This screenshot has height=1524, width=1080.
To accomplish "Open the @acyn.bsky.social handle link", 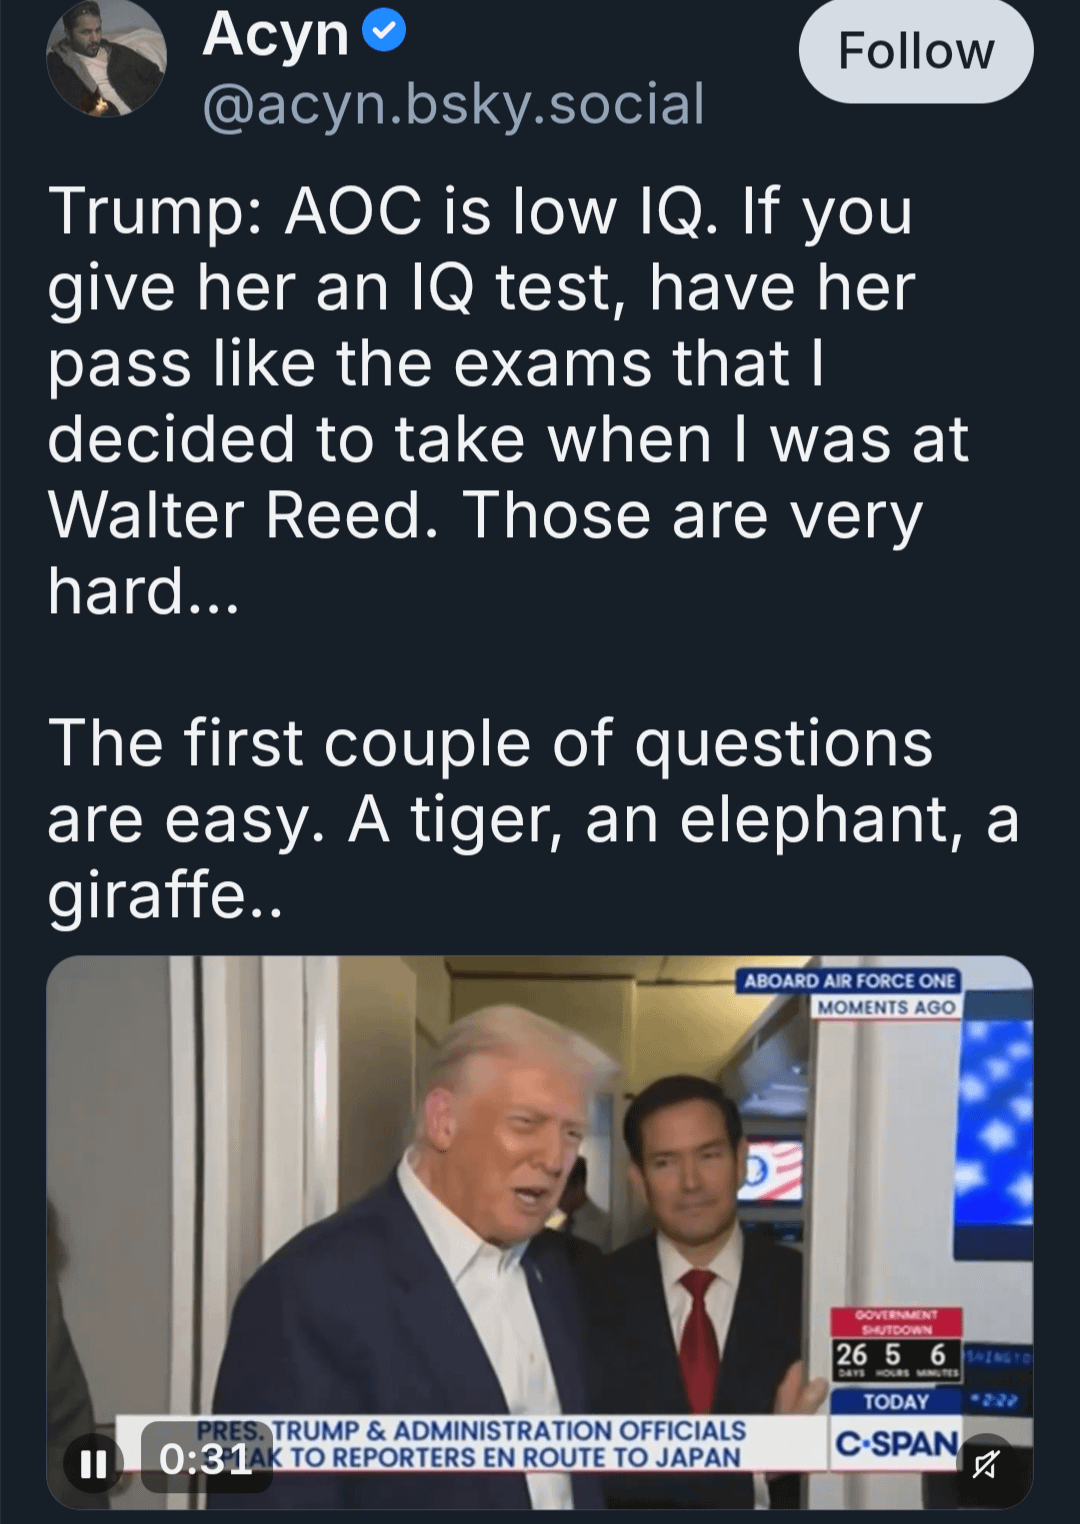I will click(454, 104).
